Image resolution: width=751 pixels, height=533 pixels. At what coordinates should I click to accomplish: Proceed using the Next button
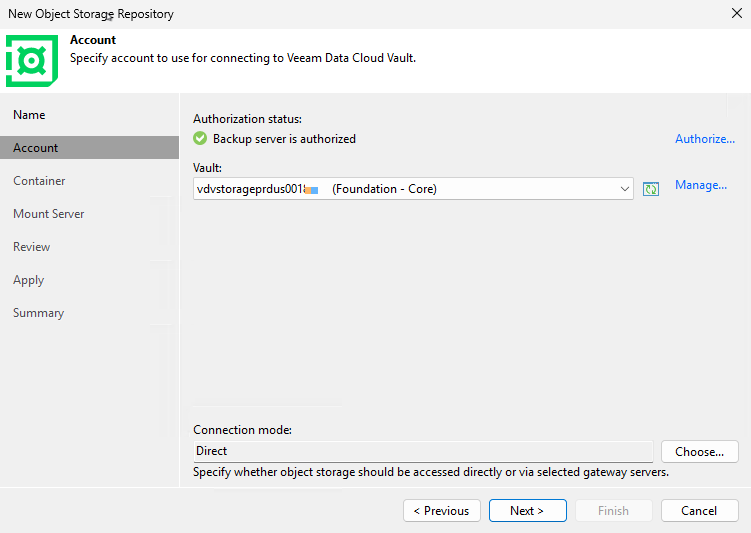coord(527,510)
